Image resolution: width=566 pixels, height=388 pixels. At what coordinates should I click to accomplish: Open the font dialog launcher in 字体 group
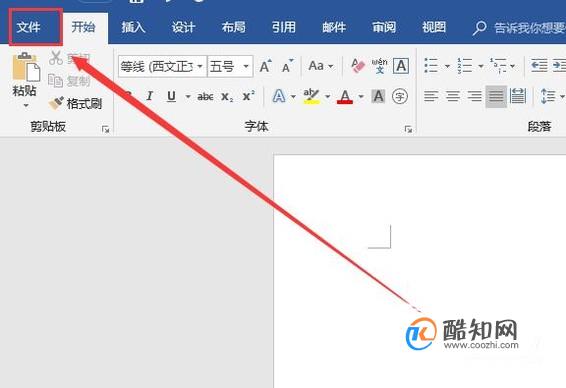[x=408, y=129]
